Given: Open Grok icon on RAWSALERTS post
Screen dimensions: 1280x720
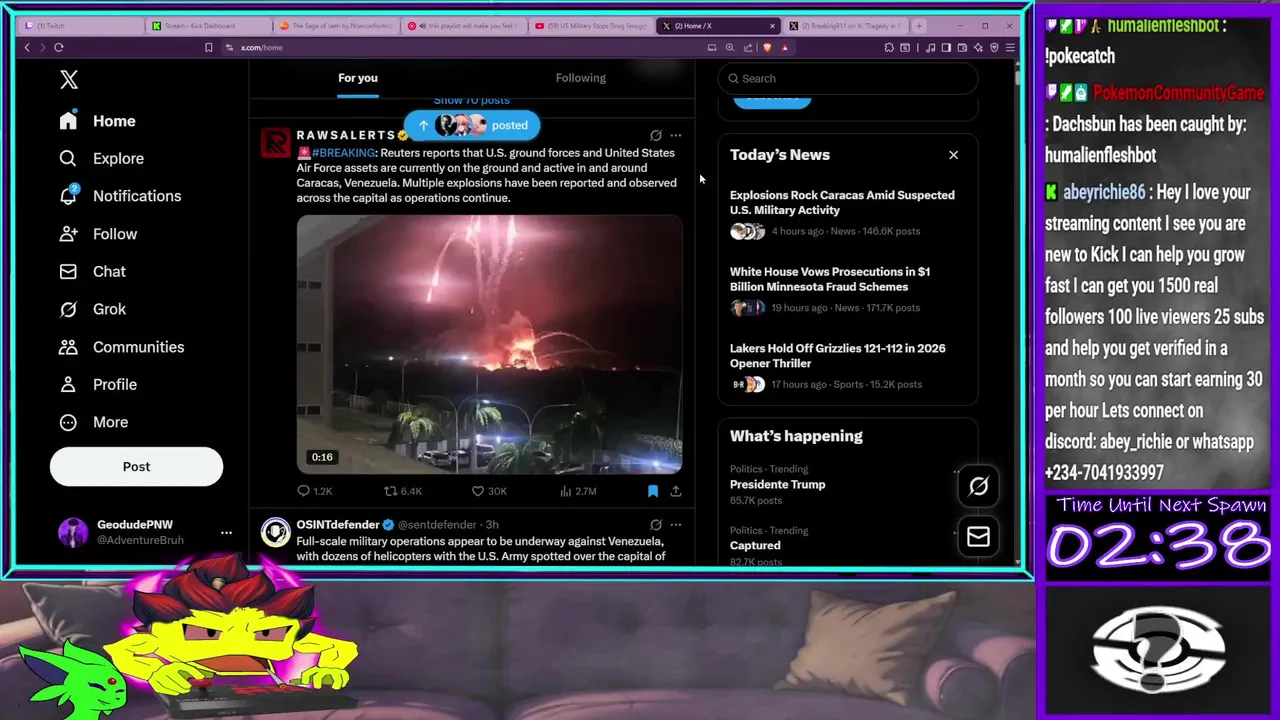Looking at the screenshot, I should (656, 135).
